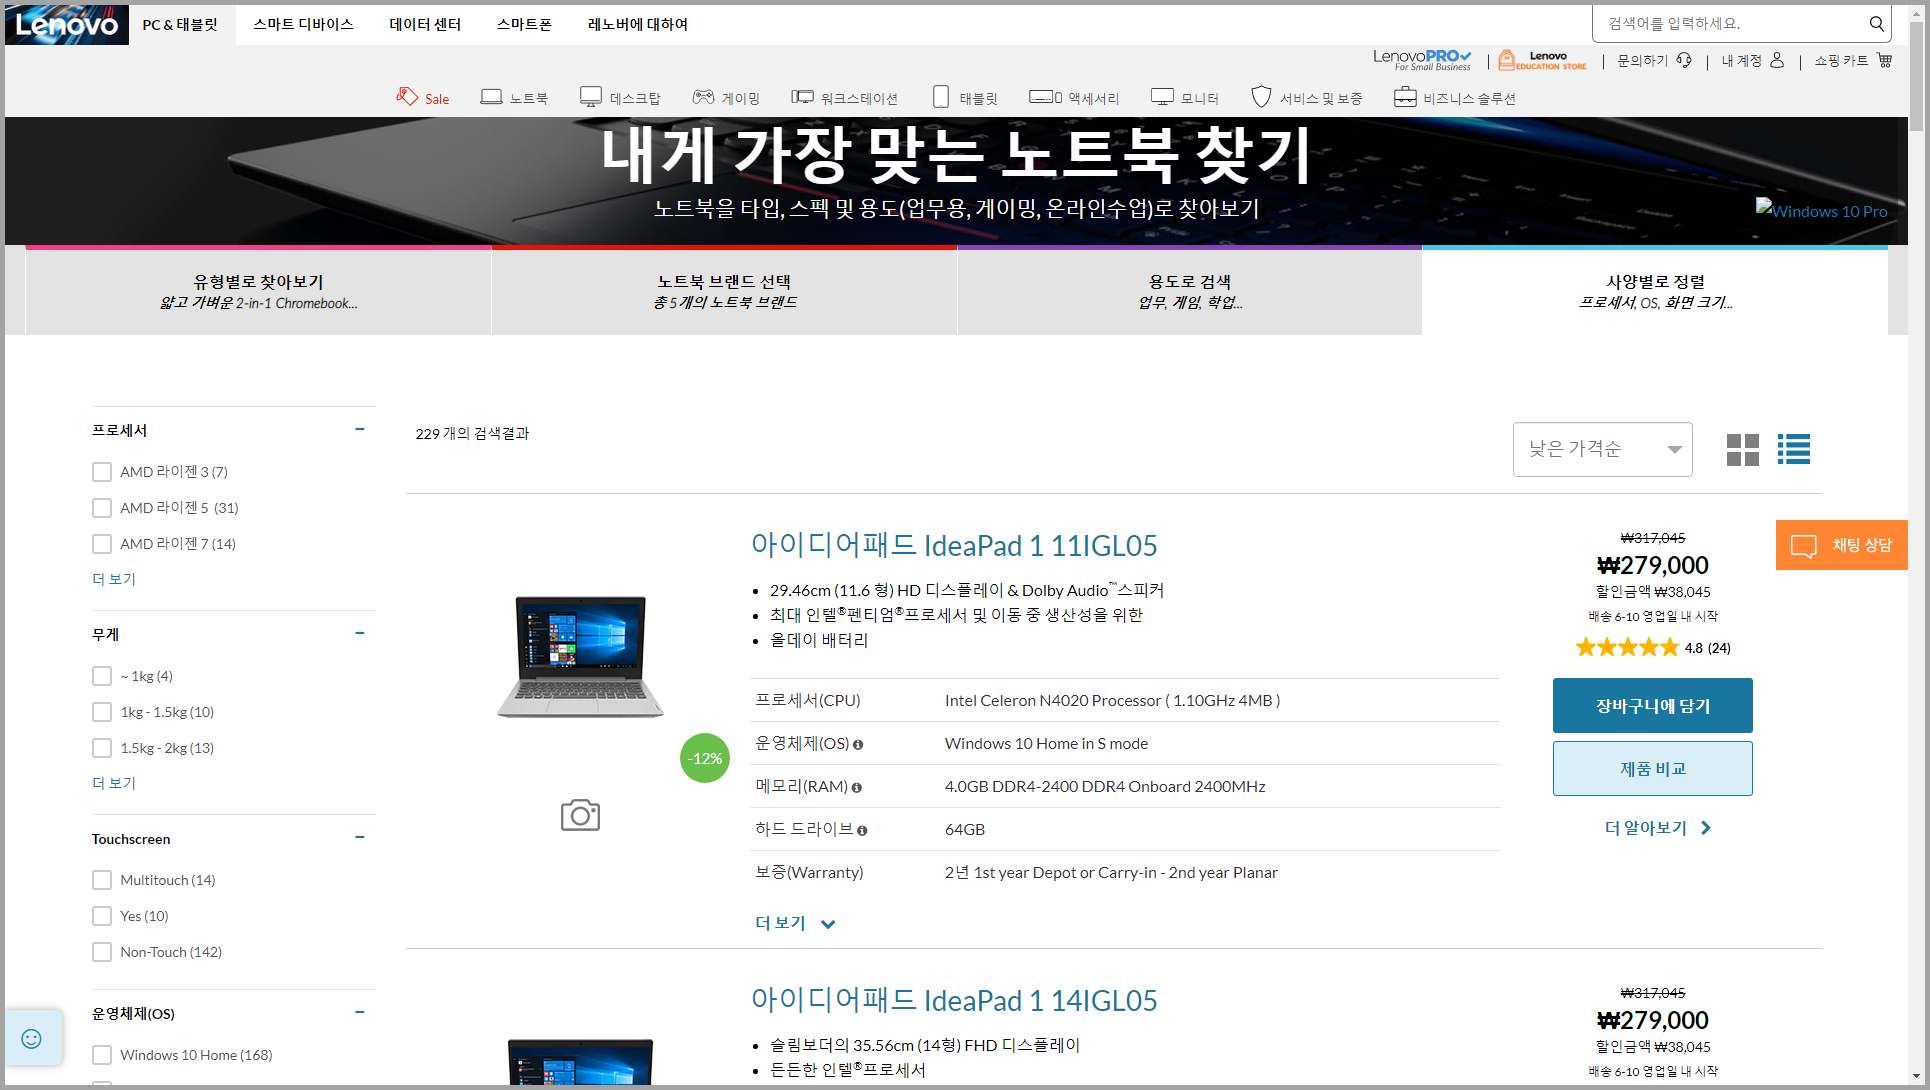Click the 노트북 laptop icon
The image size is (1930, 1090).
491,97
